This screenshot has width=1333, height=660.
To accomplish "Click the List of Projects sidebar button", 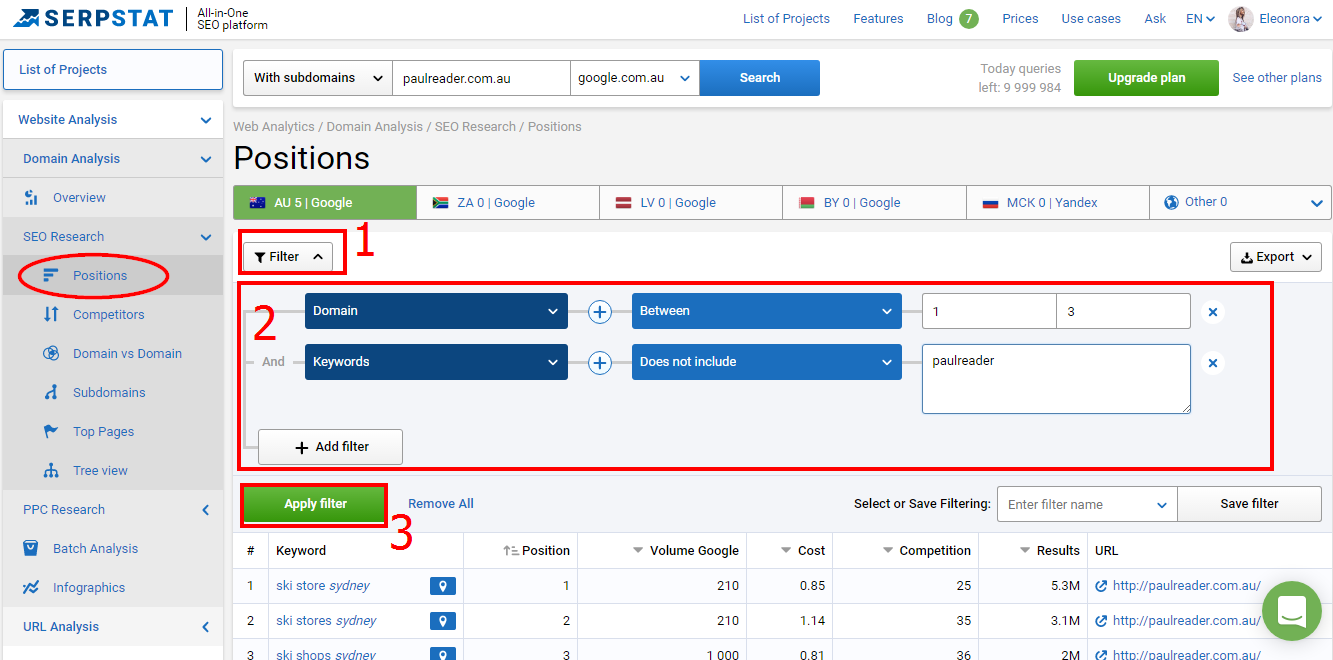I will tap(113, 70).
